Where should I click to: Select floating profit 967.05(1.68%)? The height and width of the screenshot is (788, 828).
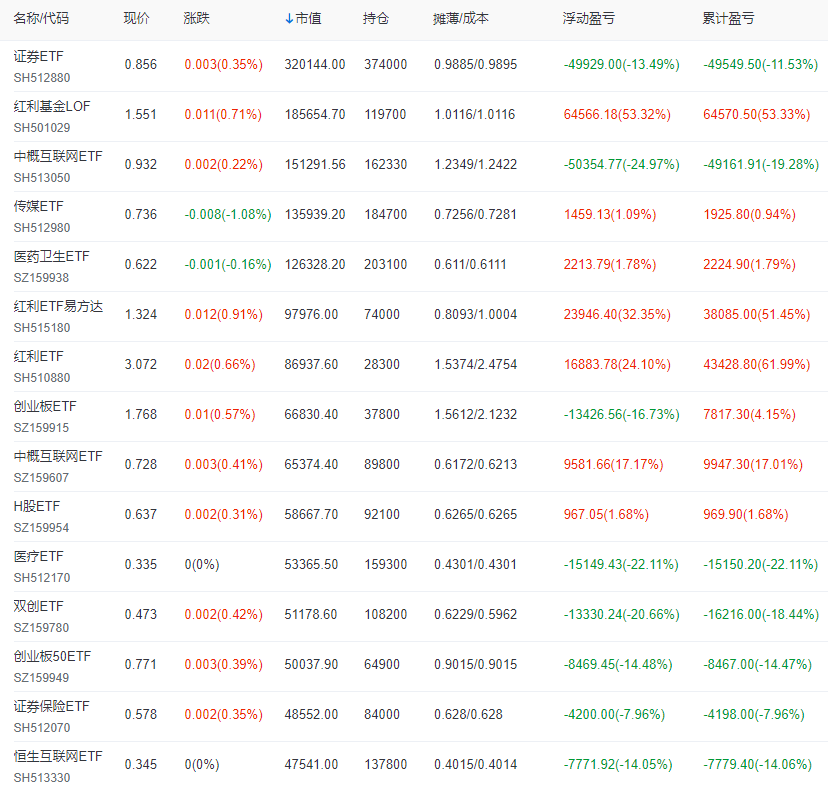(x=606, y=514)
